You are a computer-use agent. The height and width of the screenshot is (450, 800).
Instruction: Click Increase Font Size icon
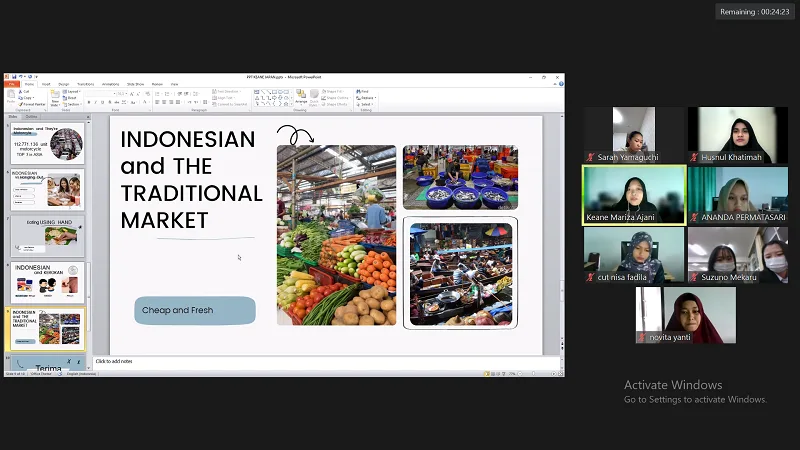132,94
